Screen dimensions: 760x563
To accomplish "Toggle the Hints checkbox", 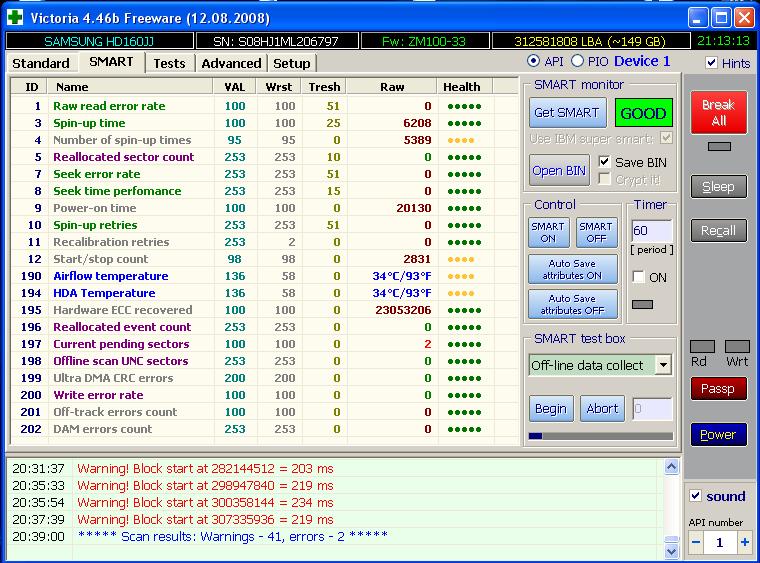I will [711, 63].
